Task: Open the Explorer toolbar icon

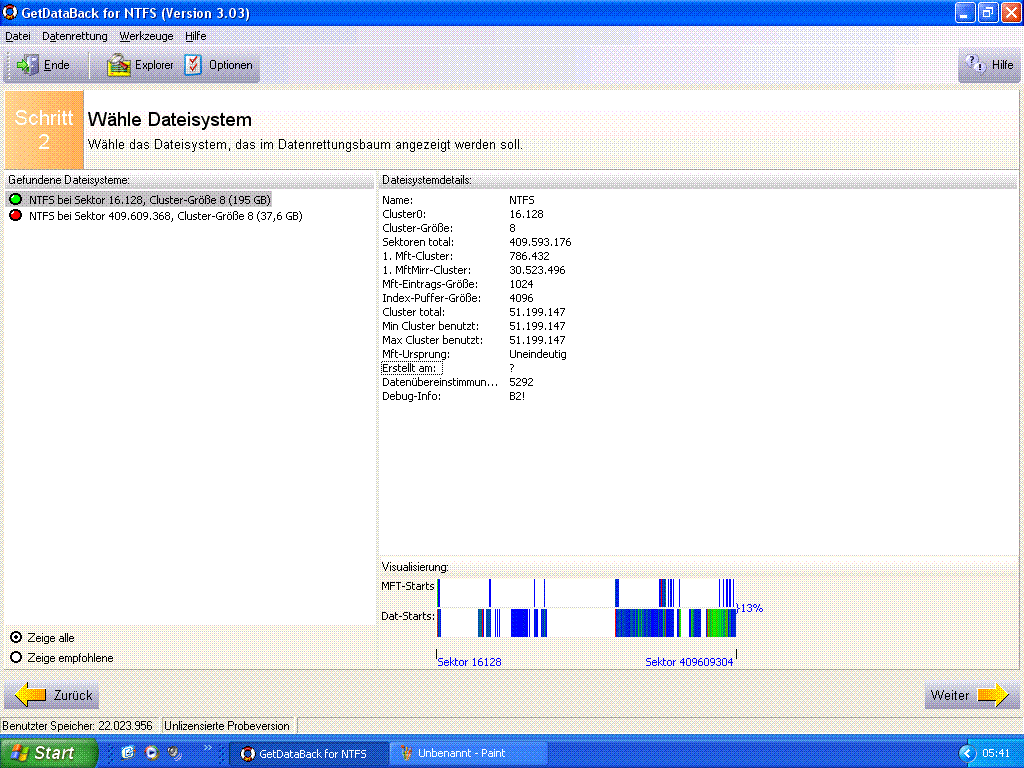Action: click(119, 65)
